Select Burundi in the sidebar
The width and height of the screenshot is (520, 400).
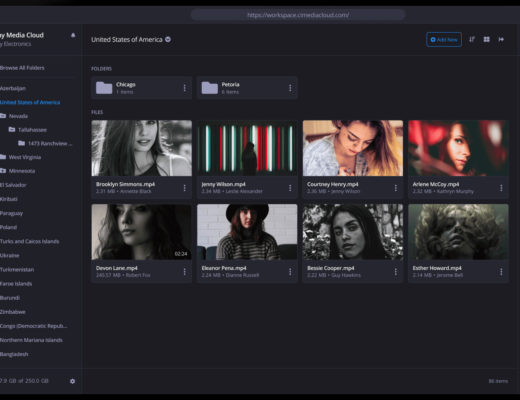click(10, 298)
